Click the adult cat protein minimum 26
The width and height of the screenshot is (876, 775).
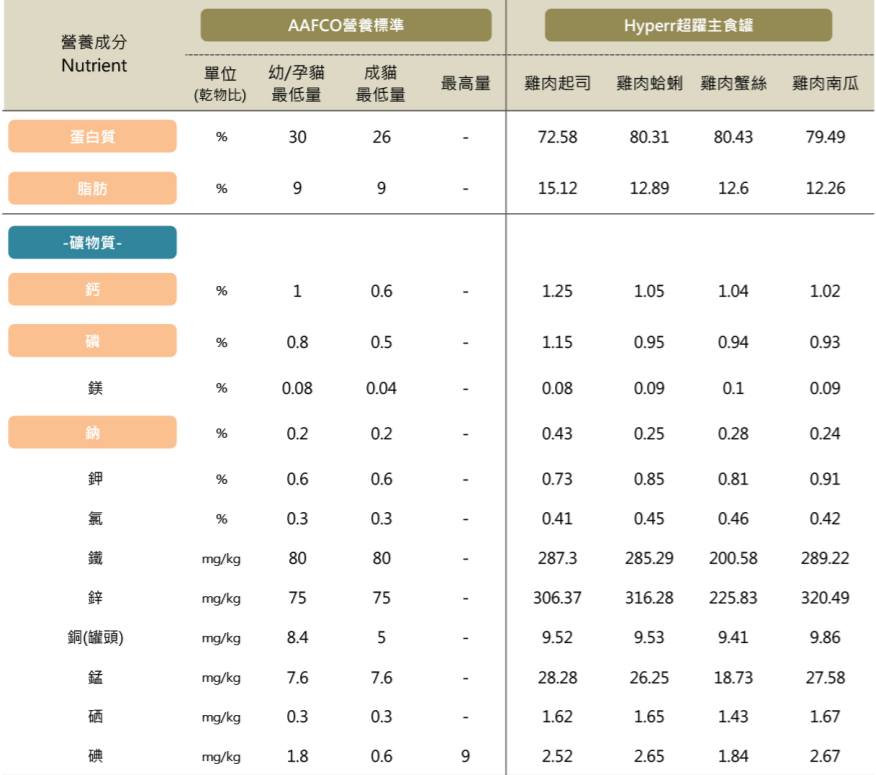tap(381, 137)
